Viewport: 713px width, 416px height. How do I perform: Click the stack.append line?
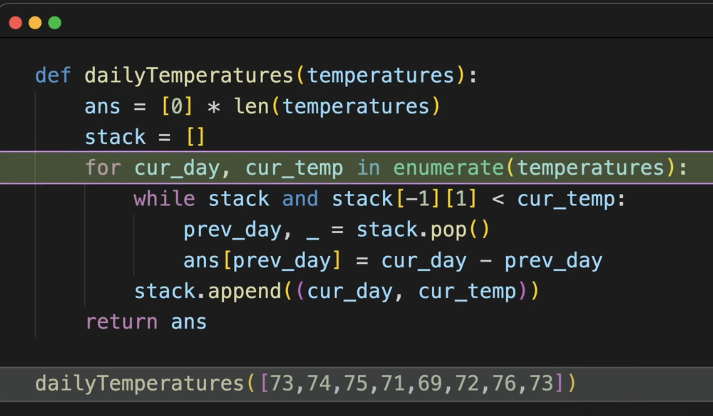336,291
